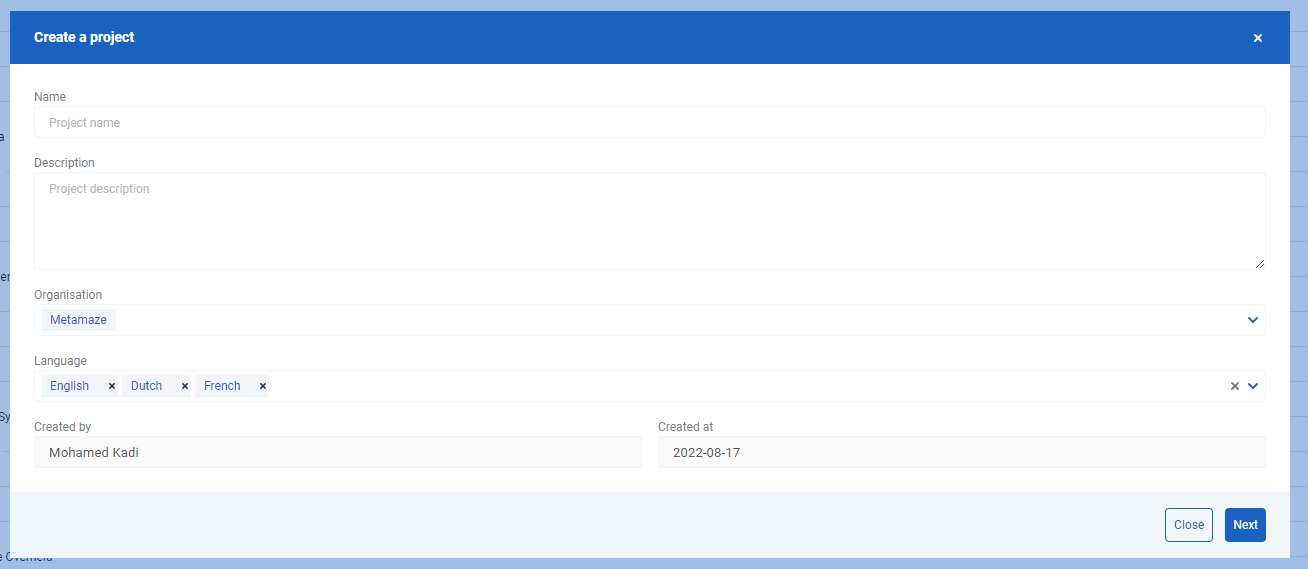Click the French tag label
Image resolution: width=1308 pixels, height=569 pixels.
(222, 386)
